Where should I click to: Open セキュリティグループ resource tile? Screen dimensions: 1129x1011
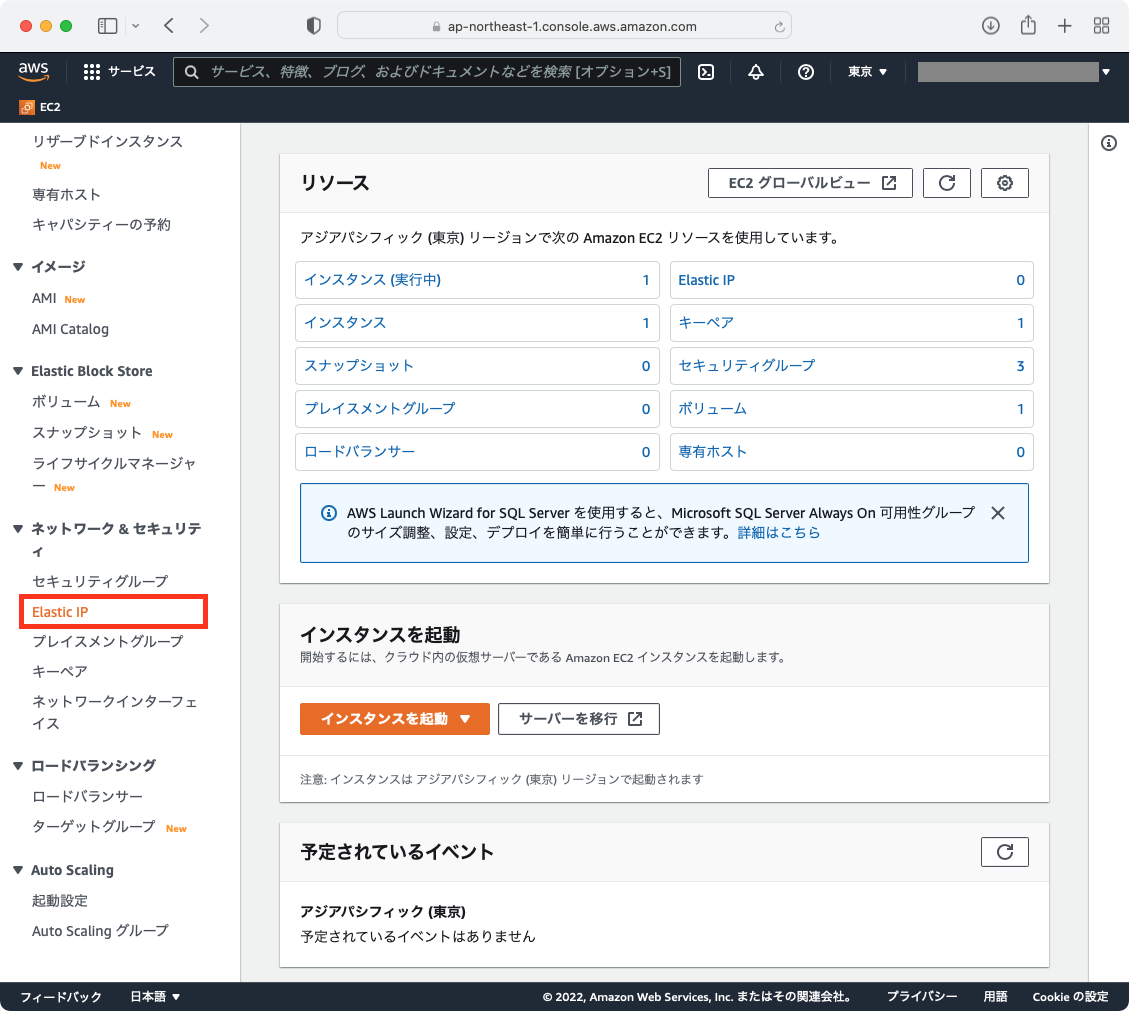click(851, 366)
